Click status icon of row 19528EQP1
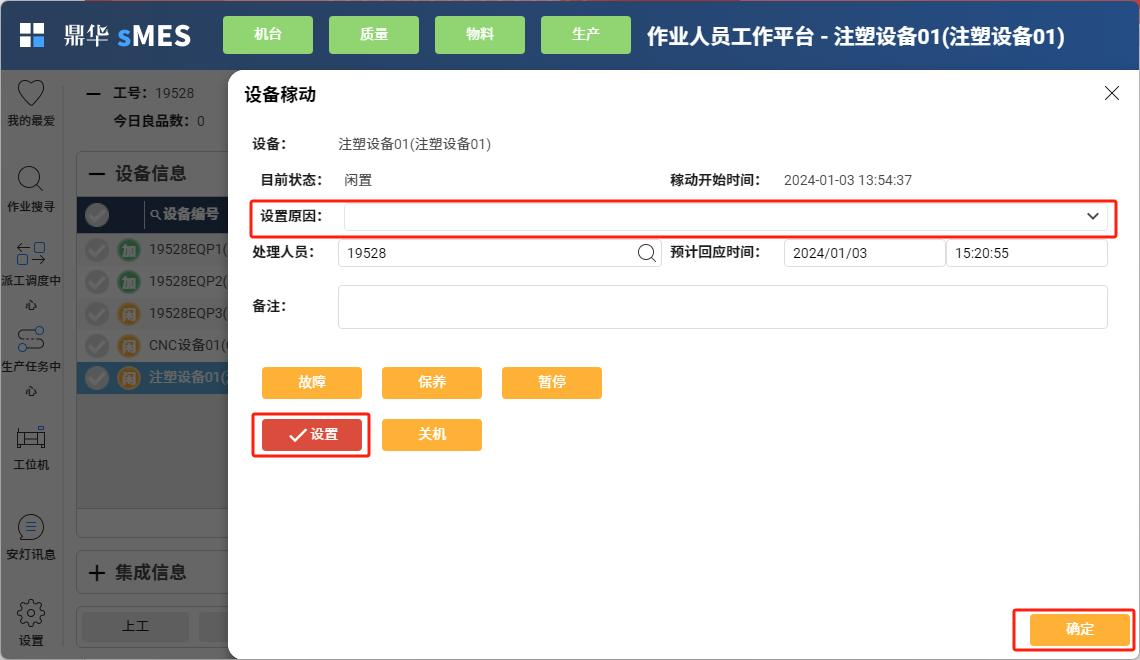Viewport: 1140px width, 660px height. 129,250
